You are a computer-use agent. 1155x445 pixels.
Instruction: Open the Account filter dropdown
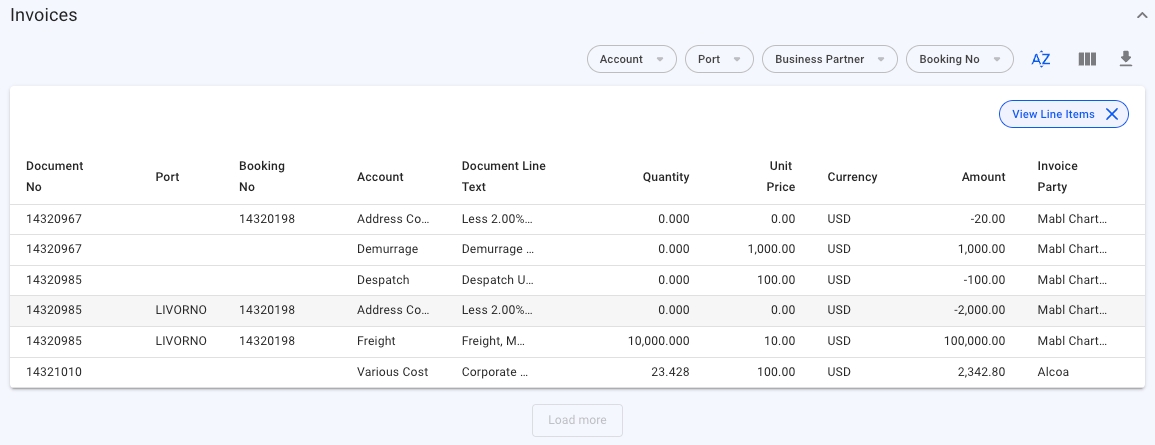point(631,59)
